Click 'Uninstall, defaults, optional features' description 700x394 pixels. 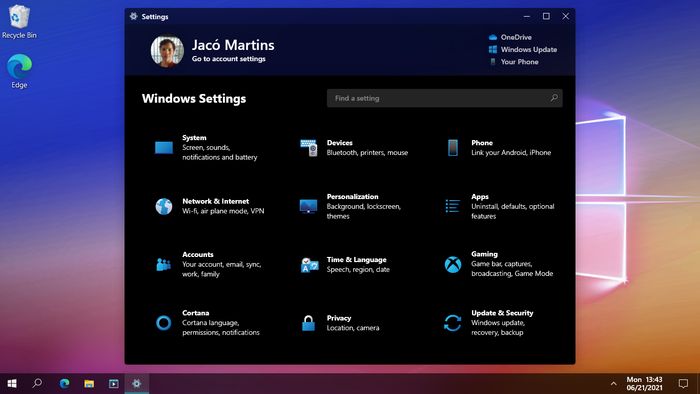tap(512, 211)
